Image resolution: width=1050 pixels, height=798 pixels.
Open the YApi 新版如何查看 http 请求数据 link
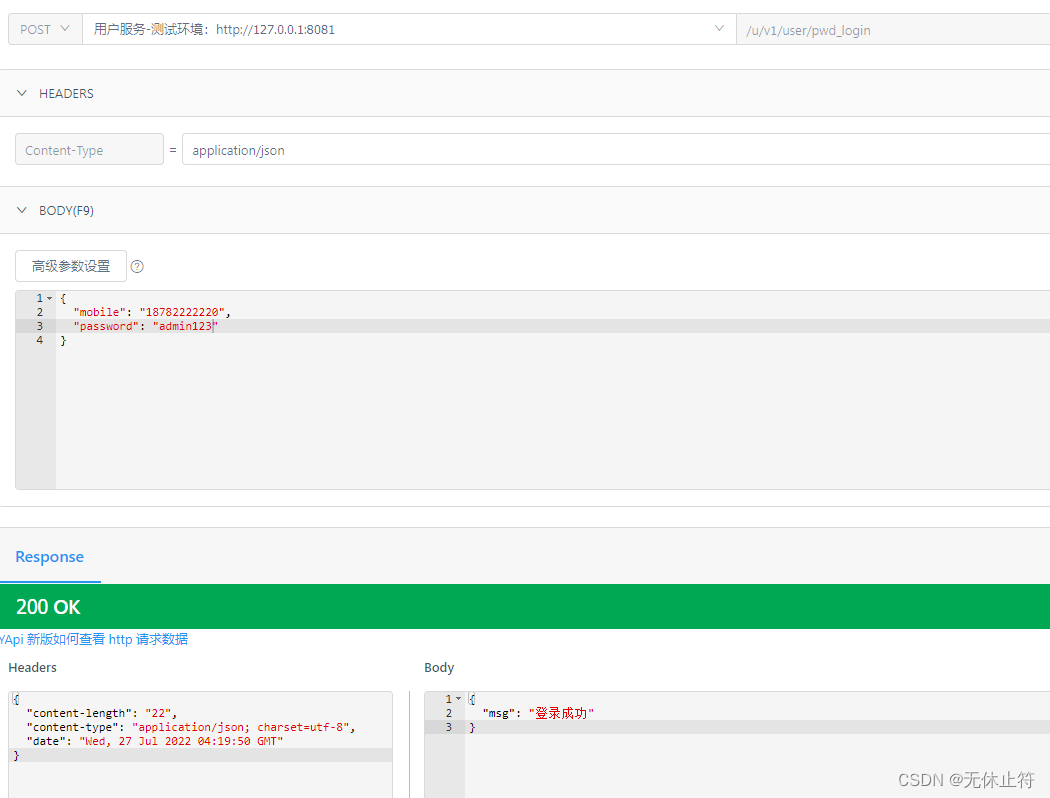point(94,639)
